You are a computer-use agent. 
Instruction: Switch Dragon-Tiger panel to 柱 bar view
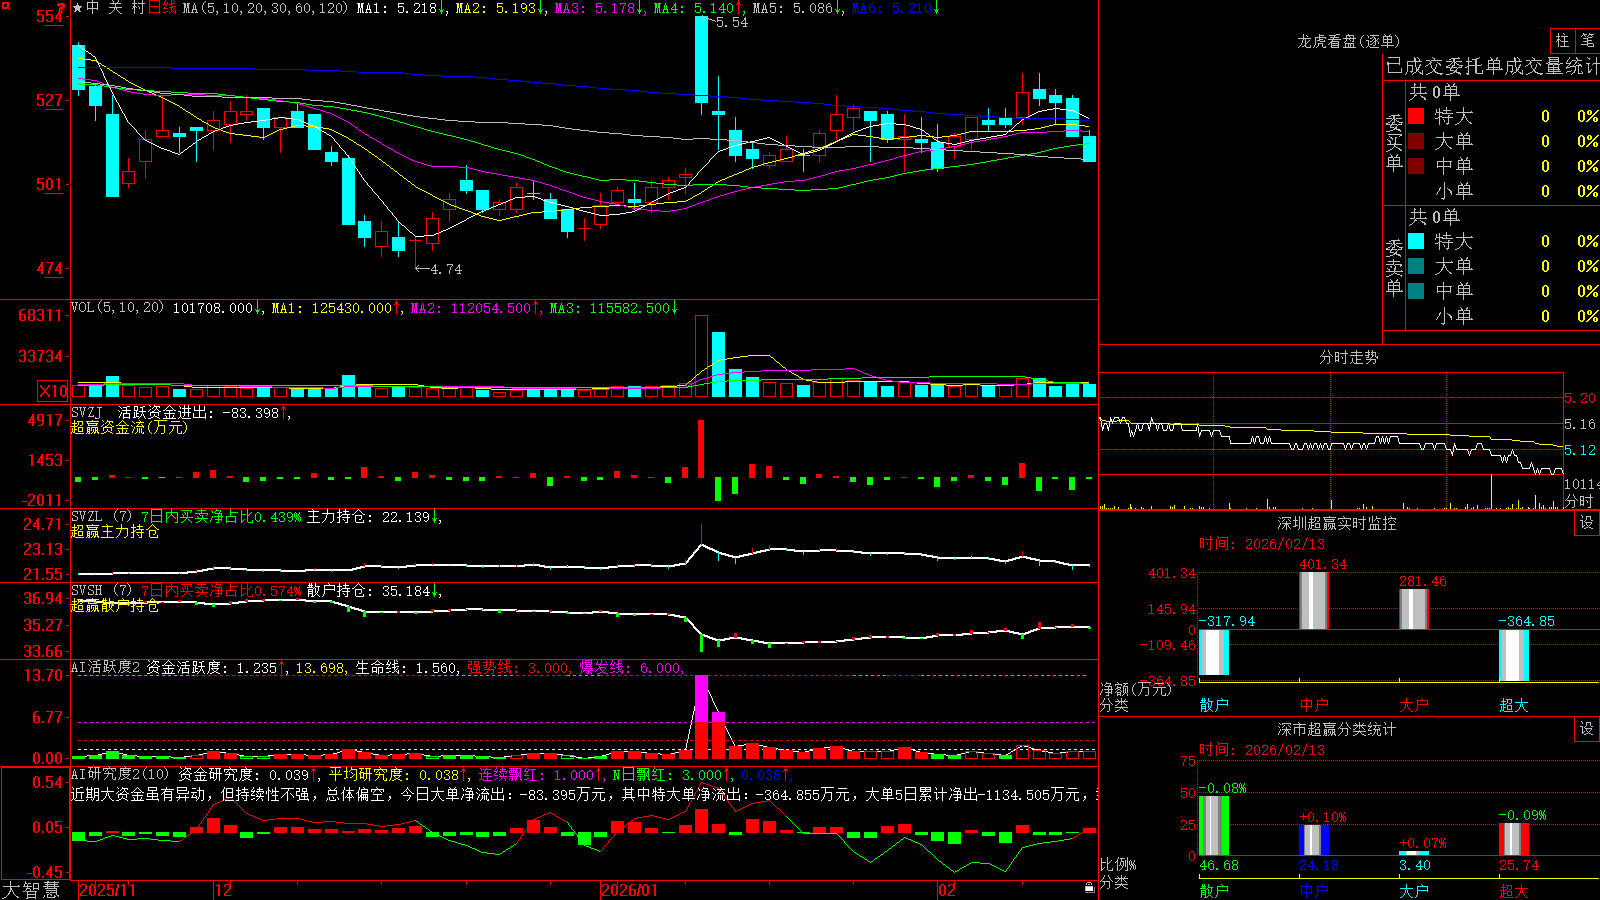coord(1562,40)
